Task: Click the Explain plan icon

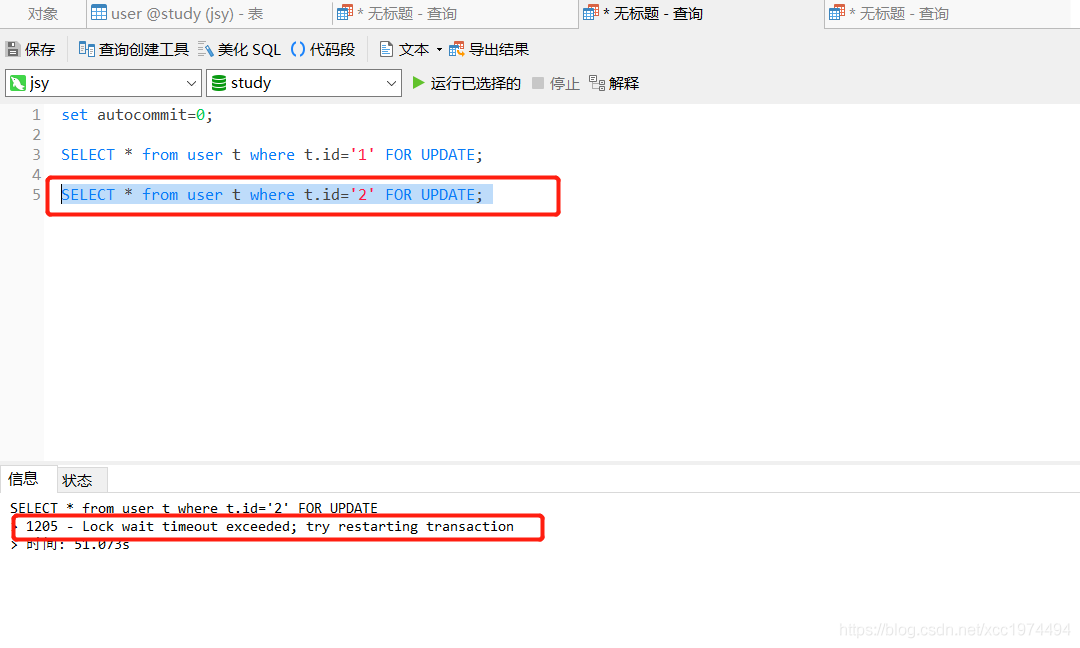Action: coord(596,83)
